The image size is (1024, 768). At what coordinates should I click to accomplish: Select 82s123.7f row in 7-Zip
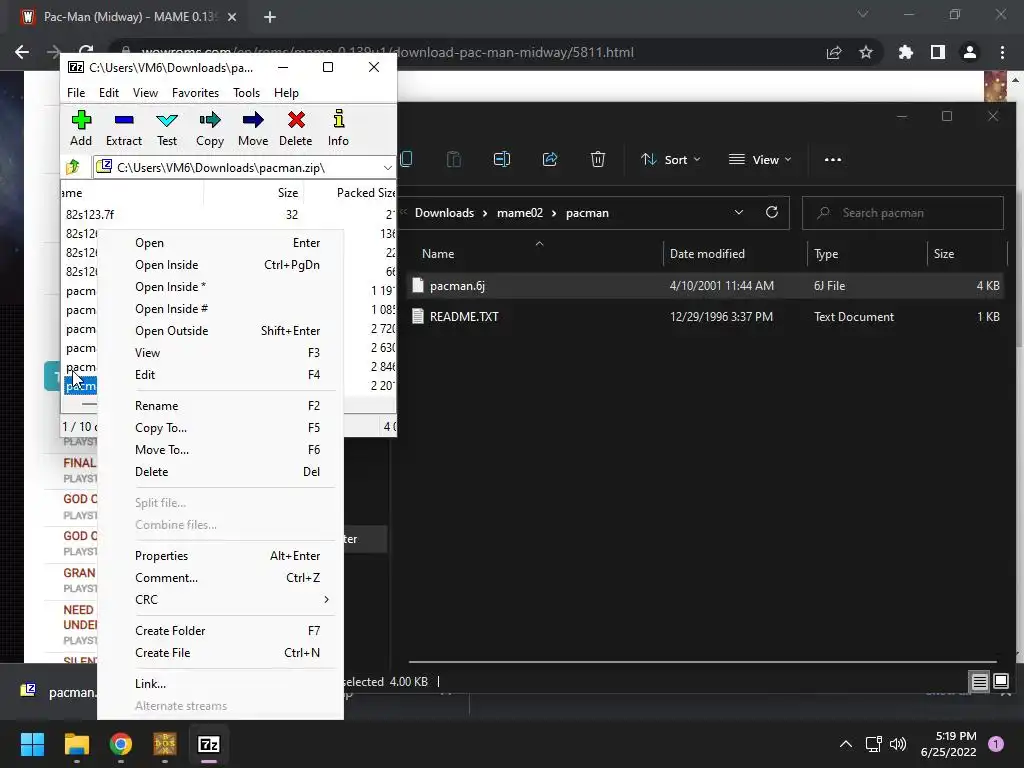point(229,214)
